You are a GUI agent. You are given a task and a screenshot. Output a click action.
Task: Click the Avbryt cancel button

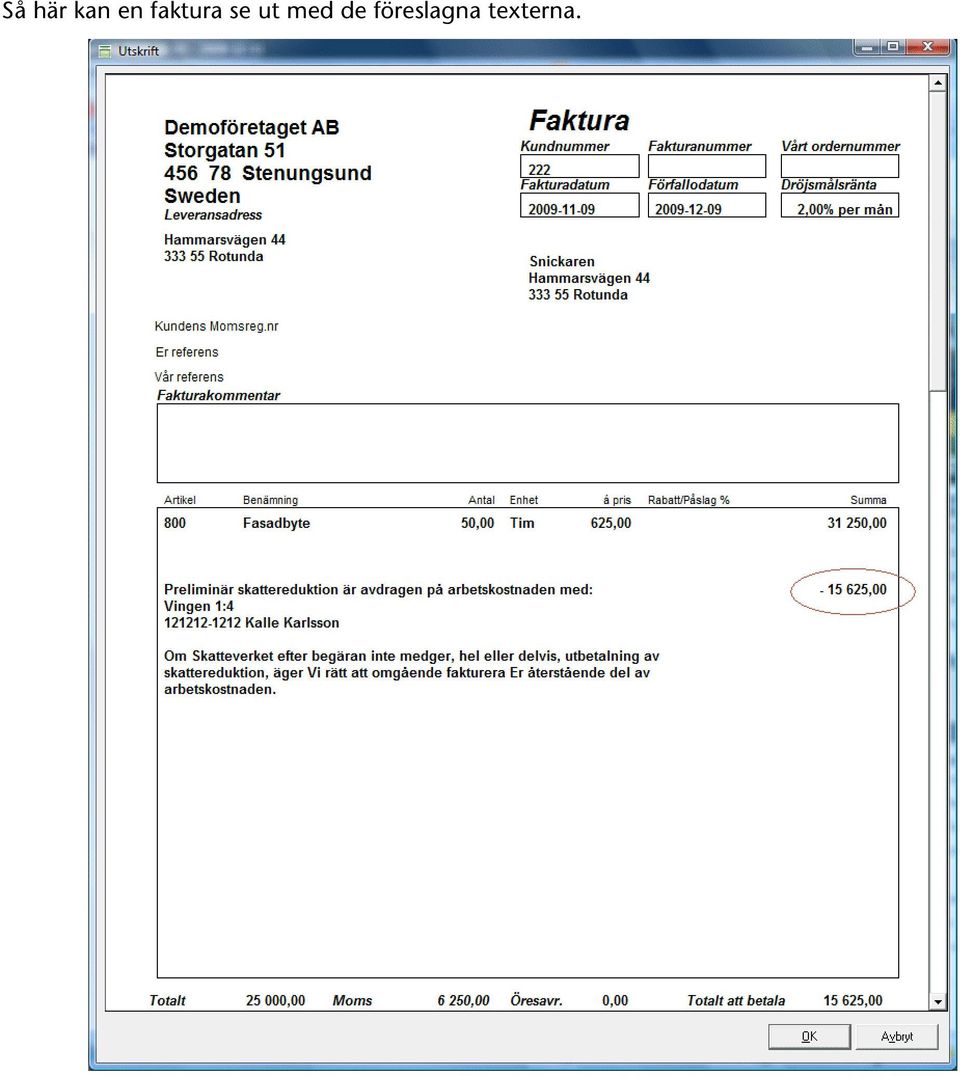(x=897, y=1036)
